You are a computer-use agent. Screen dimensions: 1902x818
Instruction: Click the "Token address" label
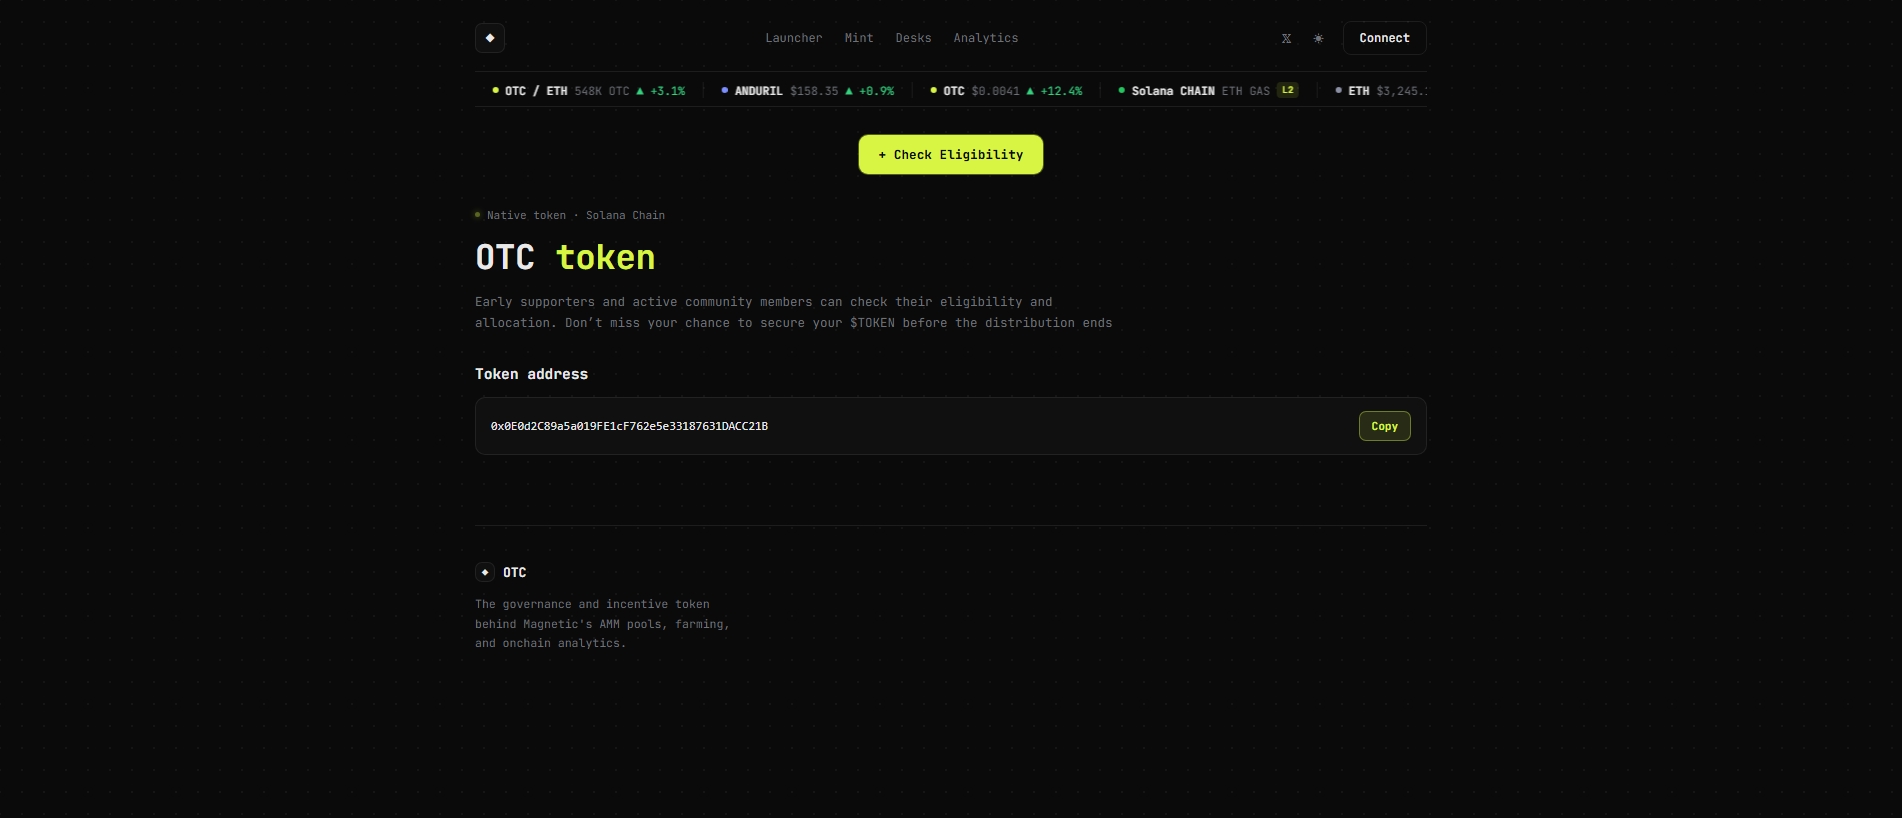(531, 374)
